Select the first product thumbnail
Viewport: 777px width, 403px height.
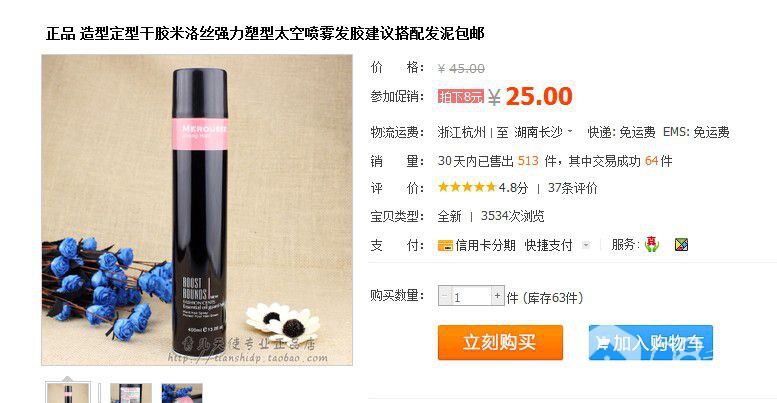[68, 393]
